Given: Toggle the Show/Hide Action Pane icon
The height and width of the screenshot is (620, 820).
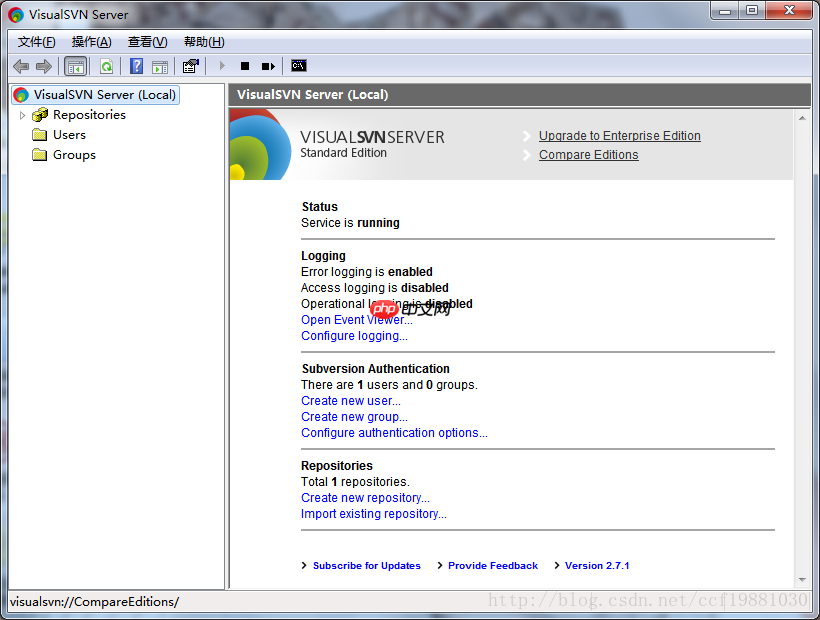Looking at the screenshot, I should [x=160, y=66].
